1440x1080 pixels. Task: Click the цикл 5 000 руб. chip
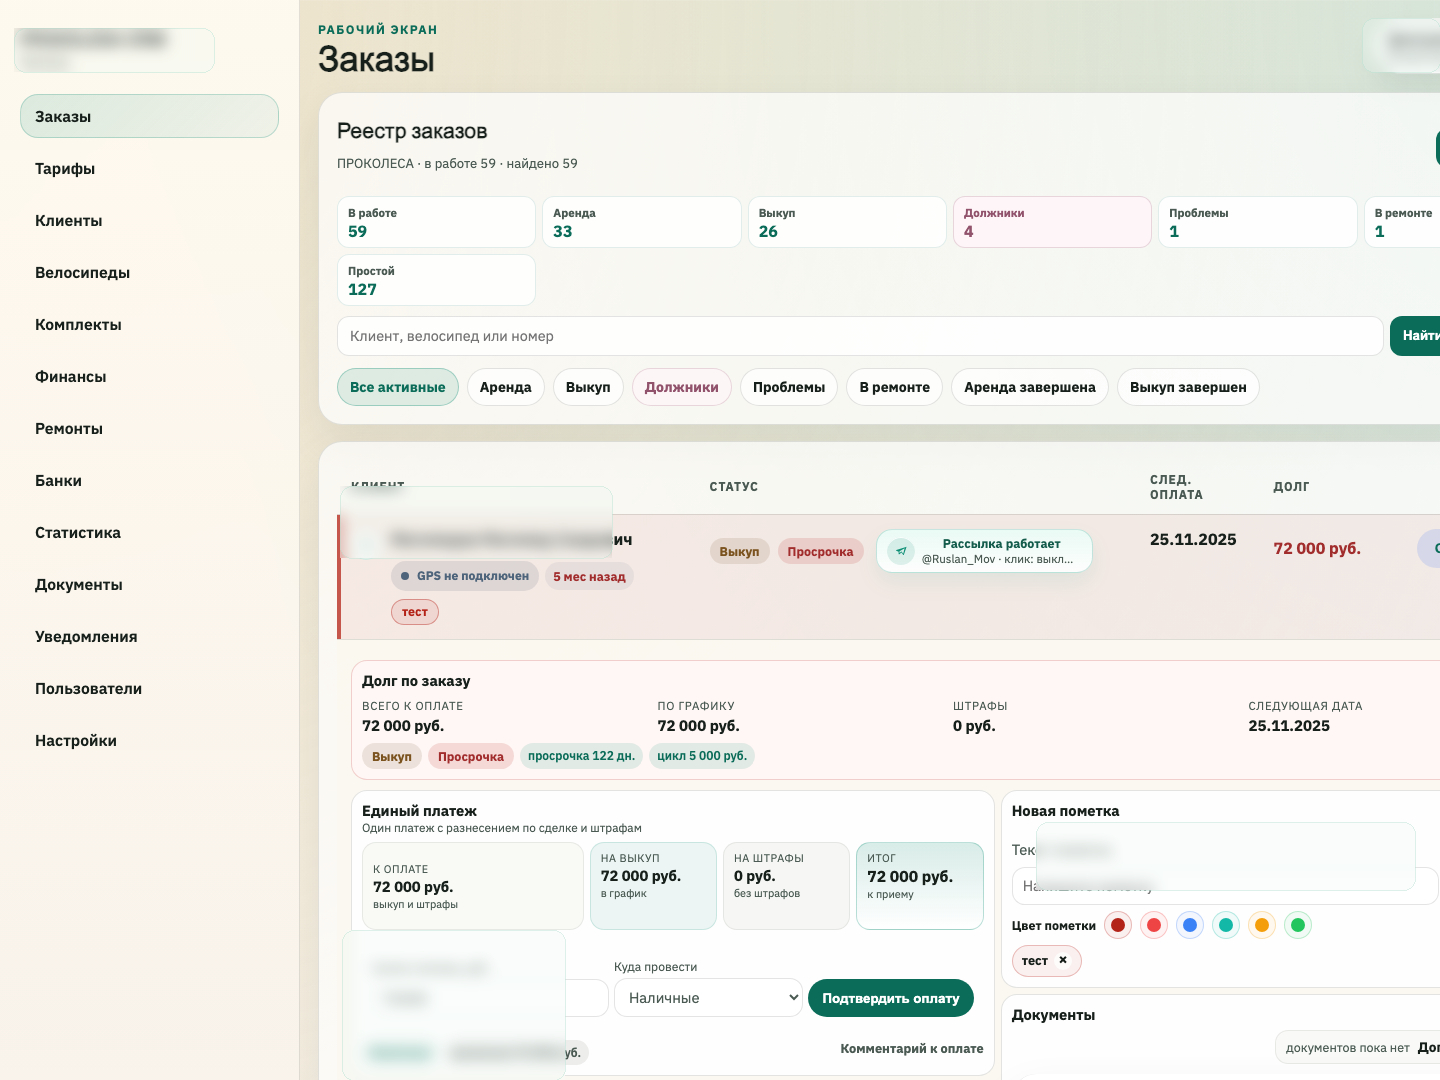[702, 756]
